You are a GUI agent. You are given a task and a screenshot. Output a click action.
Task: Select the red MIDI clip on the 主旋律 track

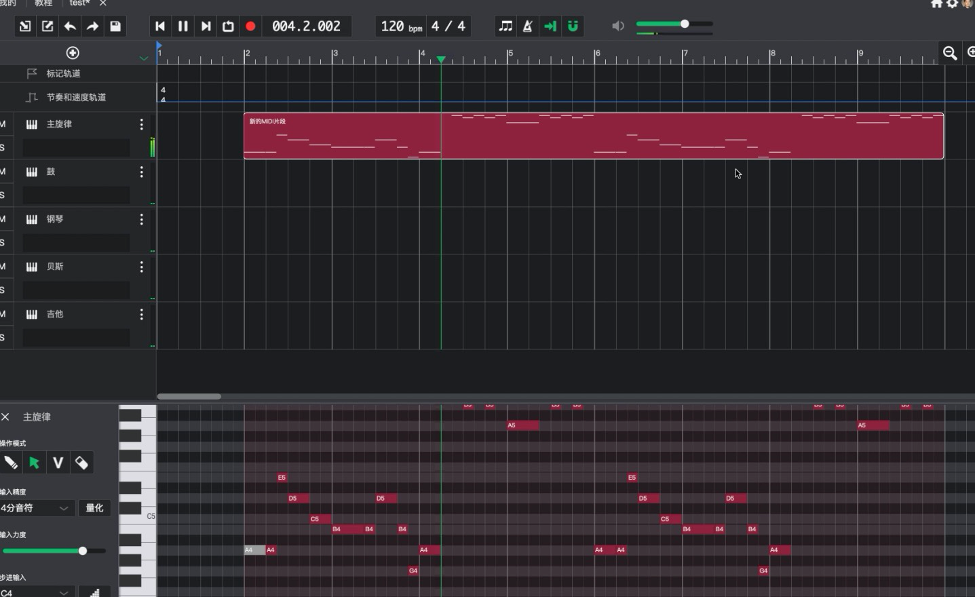pos(593,136)
